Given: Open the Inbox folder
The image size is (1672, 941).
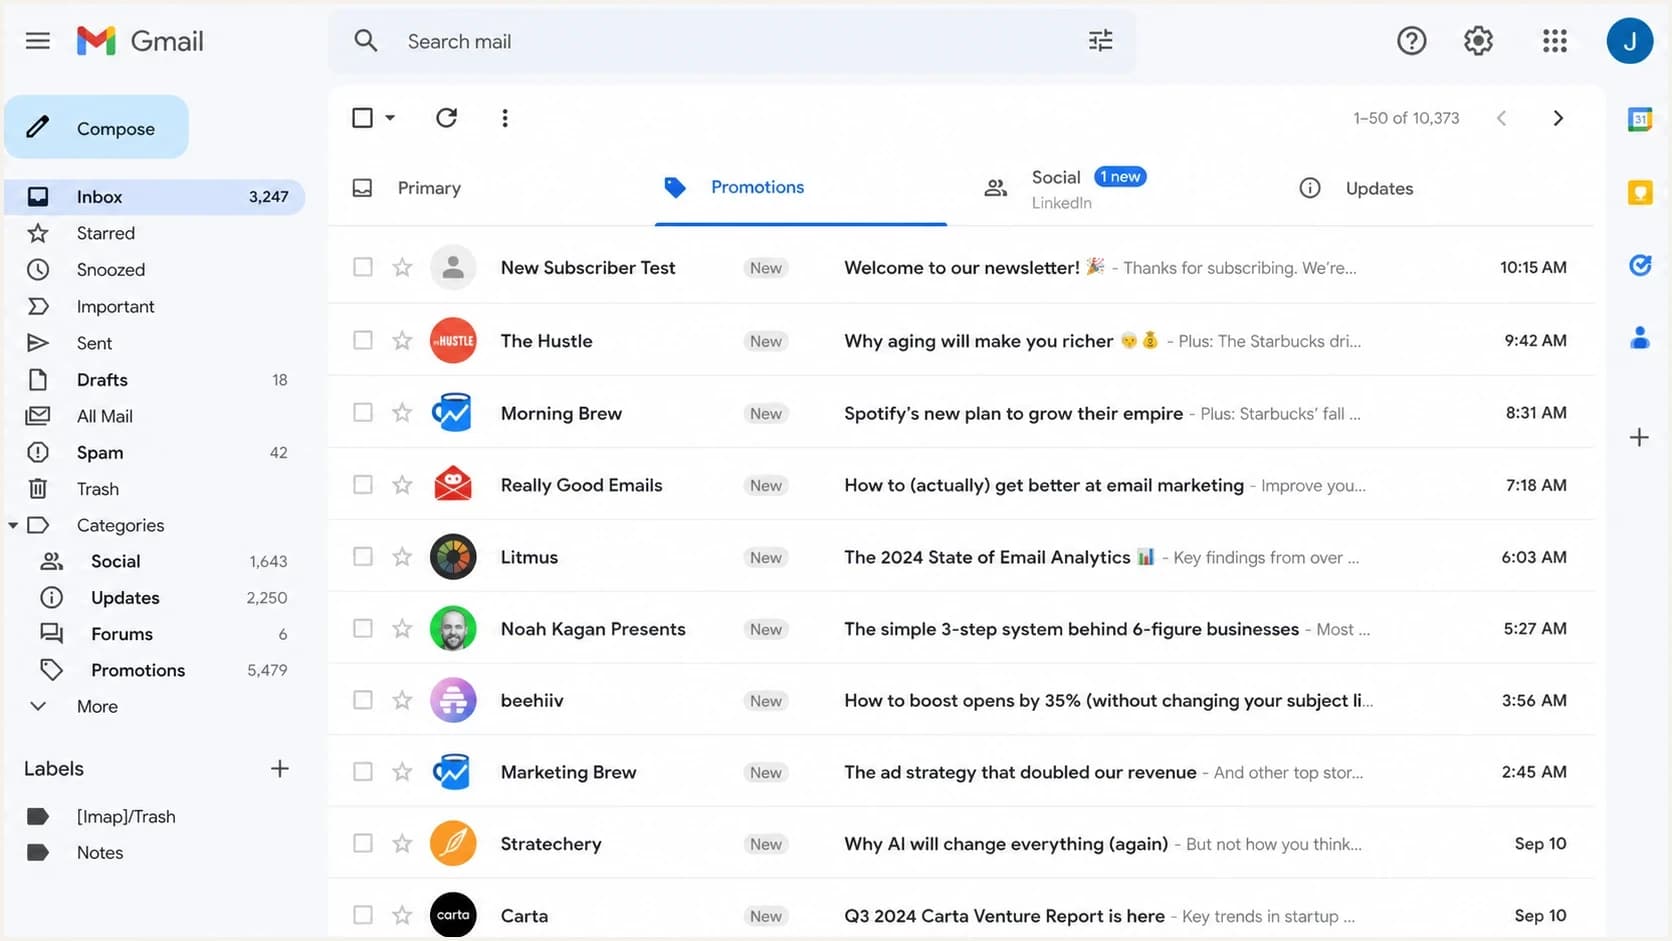Looking at the screenshot, I should pos(155,197).
